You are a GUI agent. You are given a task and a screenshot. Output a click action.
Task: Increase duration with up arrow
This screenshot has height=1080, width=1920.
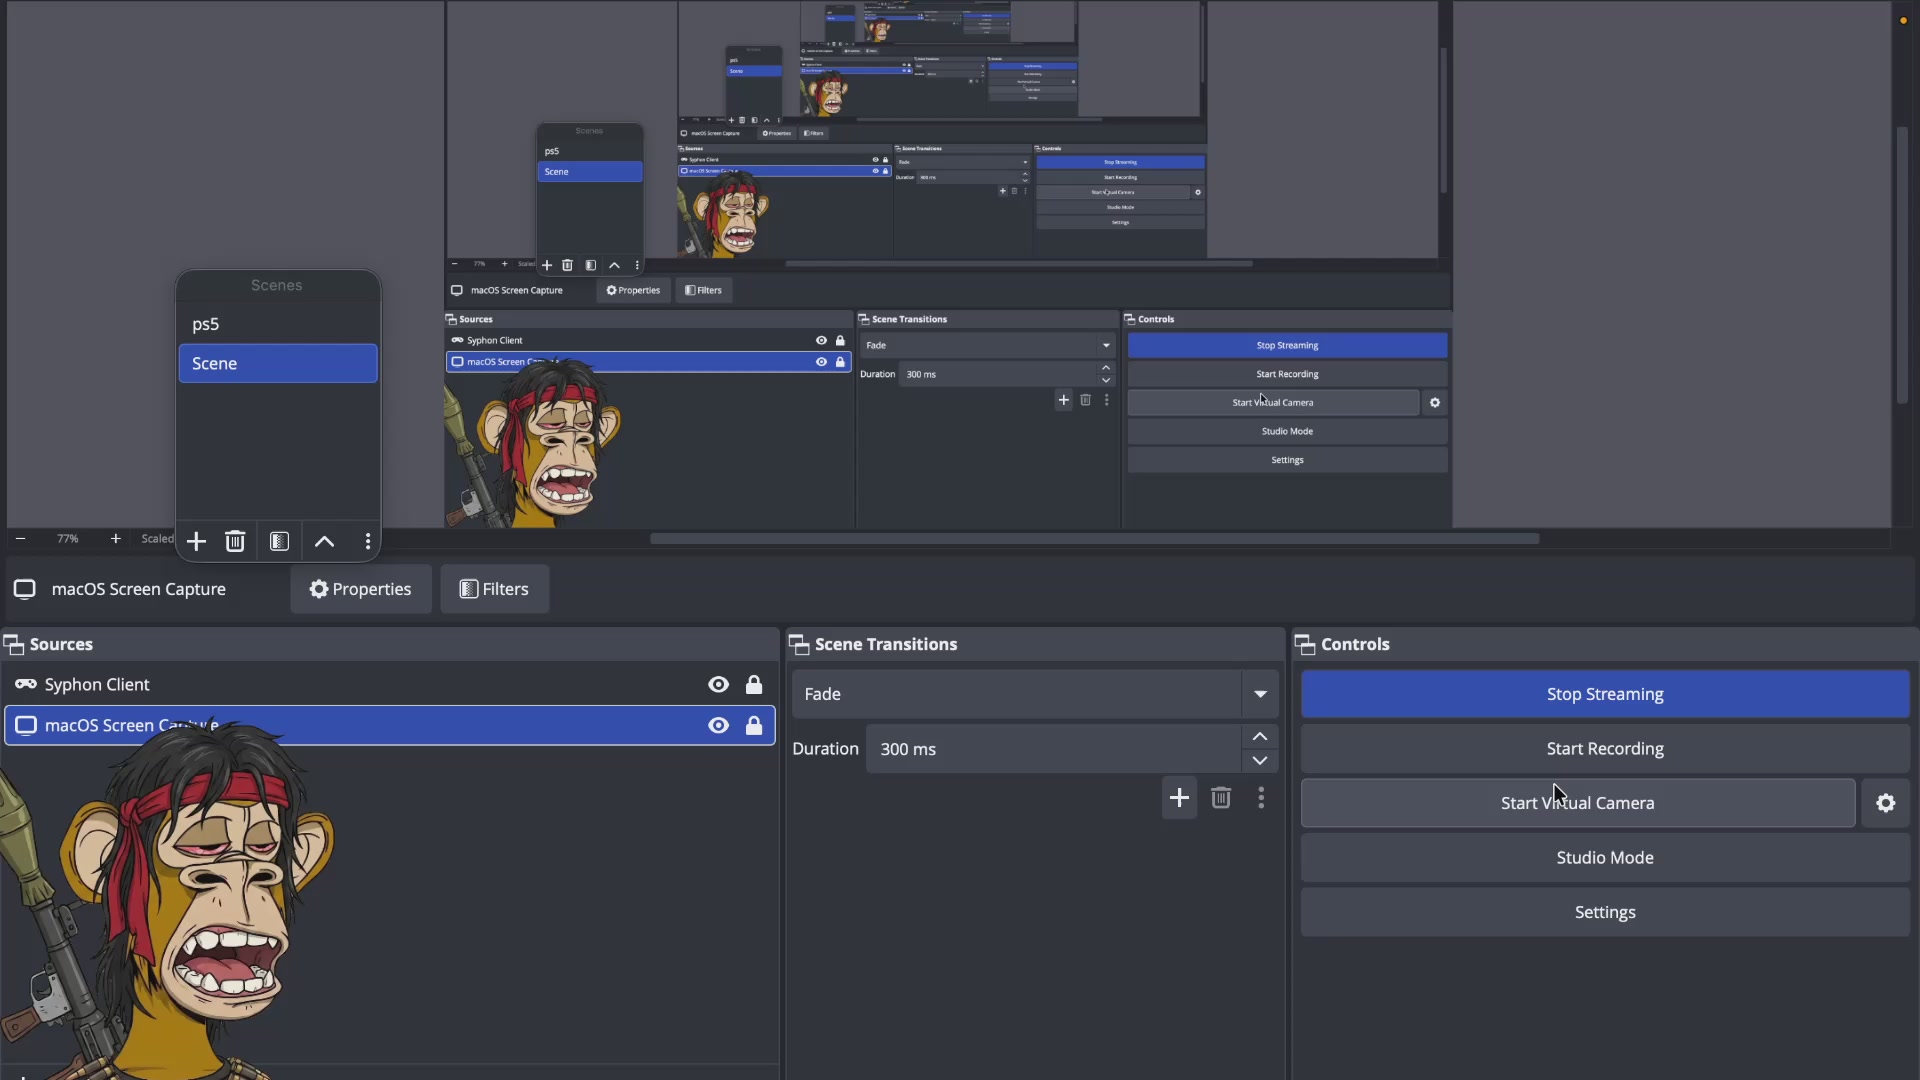1260,736
